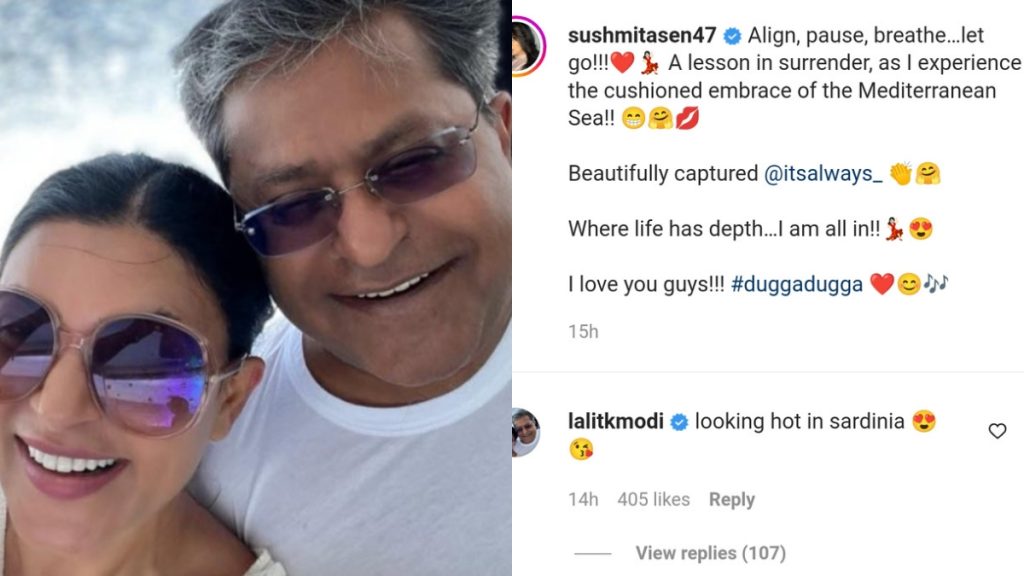Click the caption text about Mediterranean Sea

coord(794,76)
